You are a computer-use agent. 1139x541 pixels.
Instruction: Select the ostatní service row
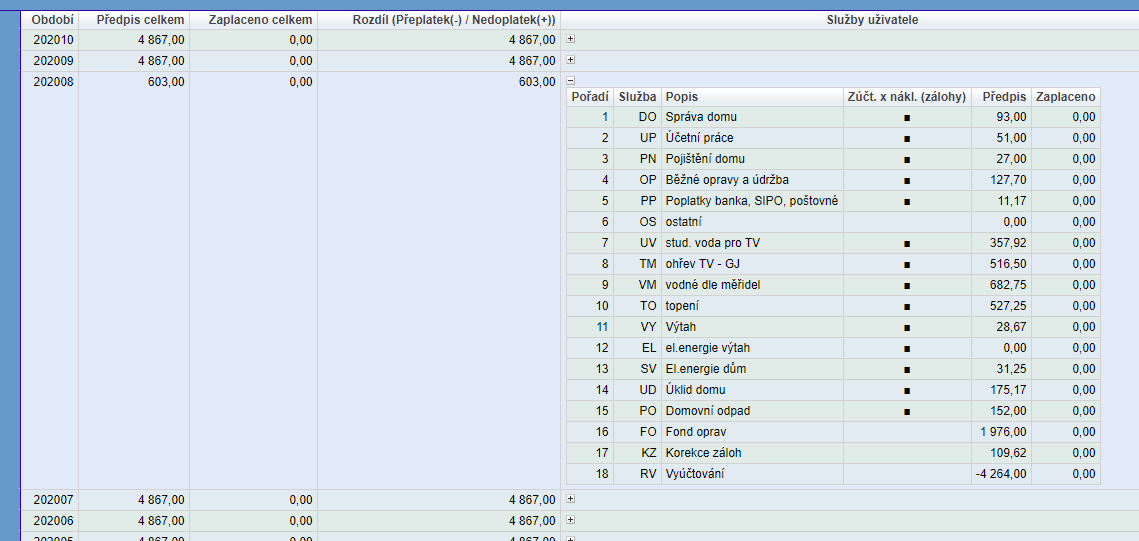pyautogui.click(x=834, y=222)
